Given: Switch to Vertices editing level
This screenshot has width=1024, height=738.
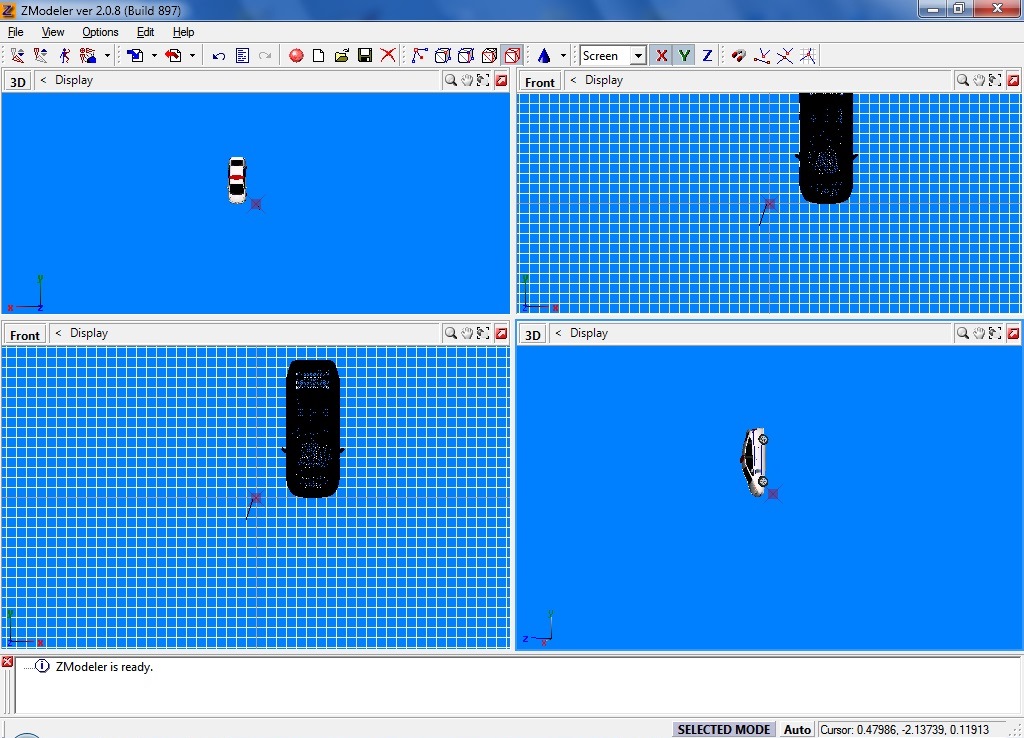Looking at the screenshot, I should point(419,56).
